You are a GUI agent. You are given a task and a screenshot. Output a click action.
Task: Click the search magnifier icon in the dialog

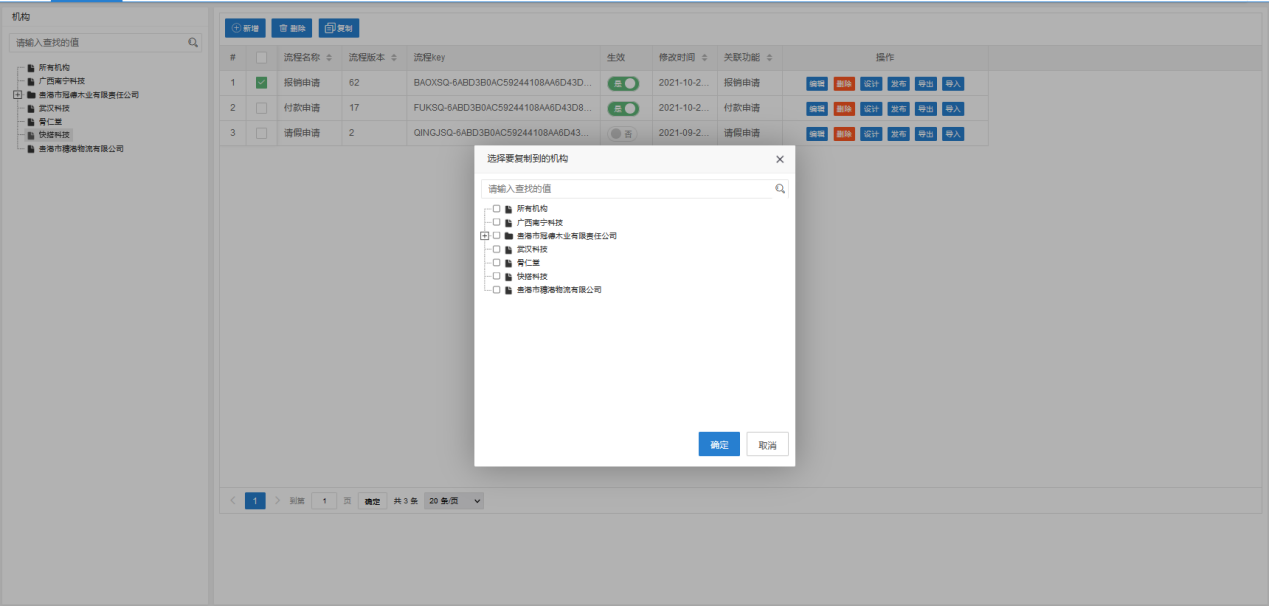(780, 189)
